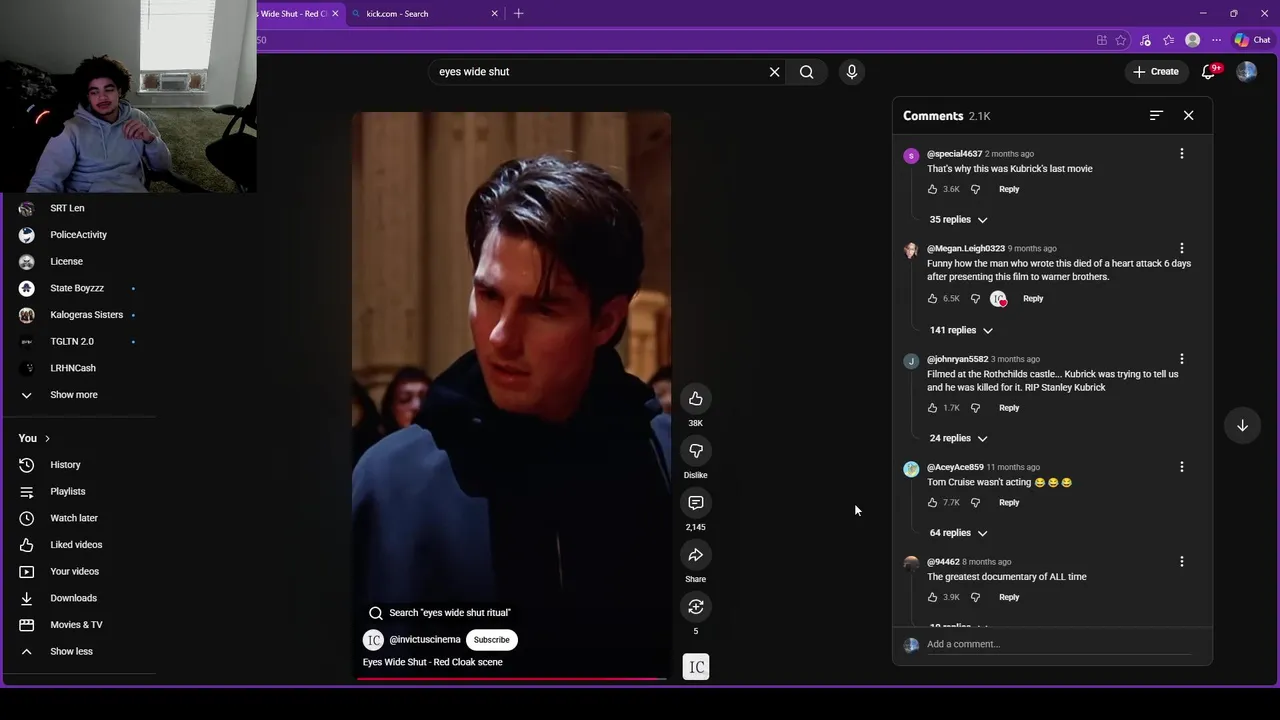This screenshot has height=720, width=1280.
Task: Reply to @AceyAce859's comment
Action: [x=1009, y=503]
